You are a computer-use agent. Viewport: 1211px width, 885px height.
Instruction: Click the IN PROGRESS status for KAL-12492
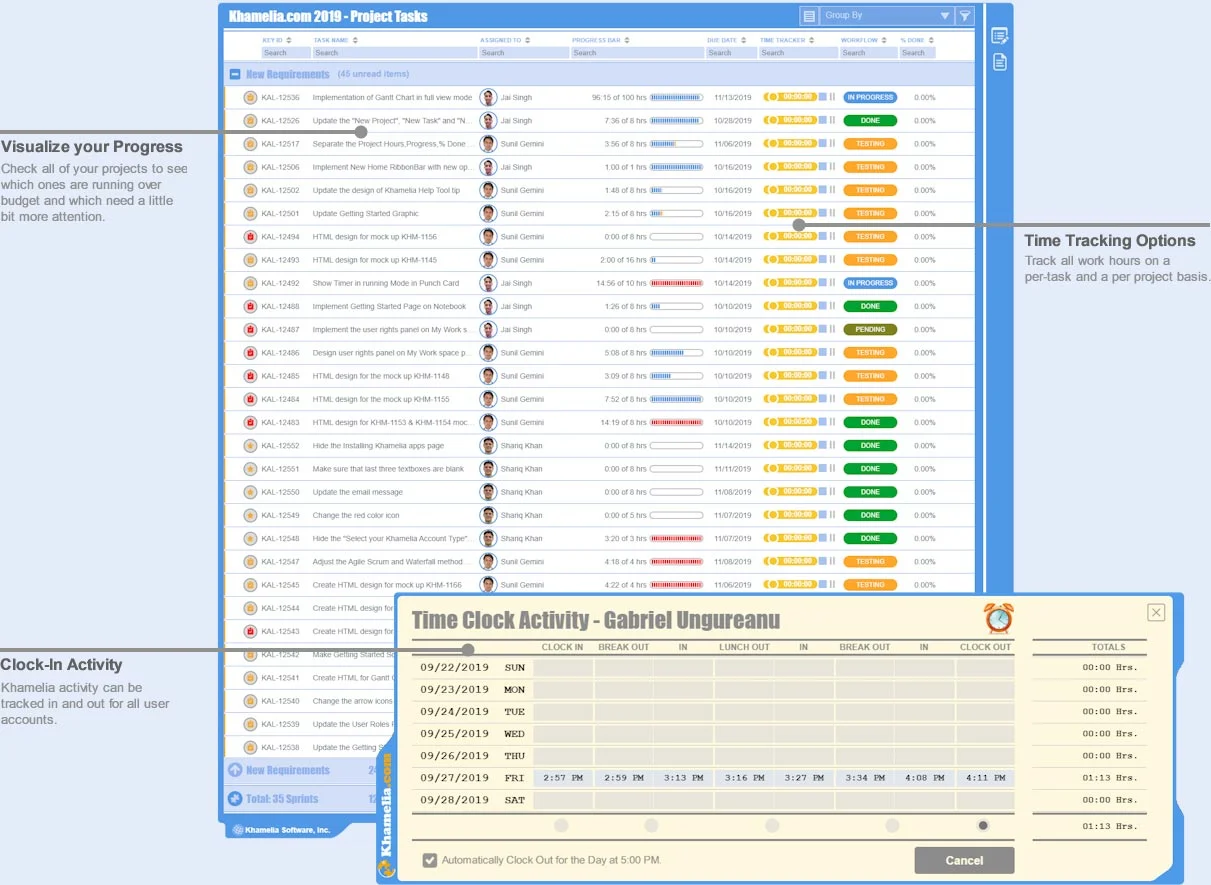pos(870,283)
